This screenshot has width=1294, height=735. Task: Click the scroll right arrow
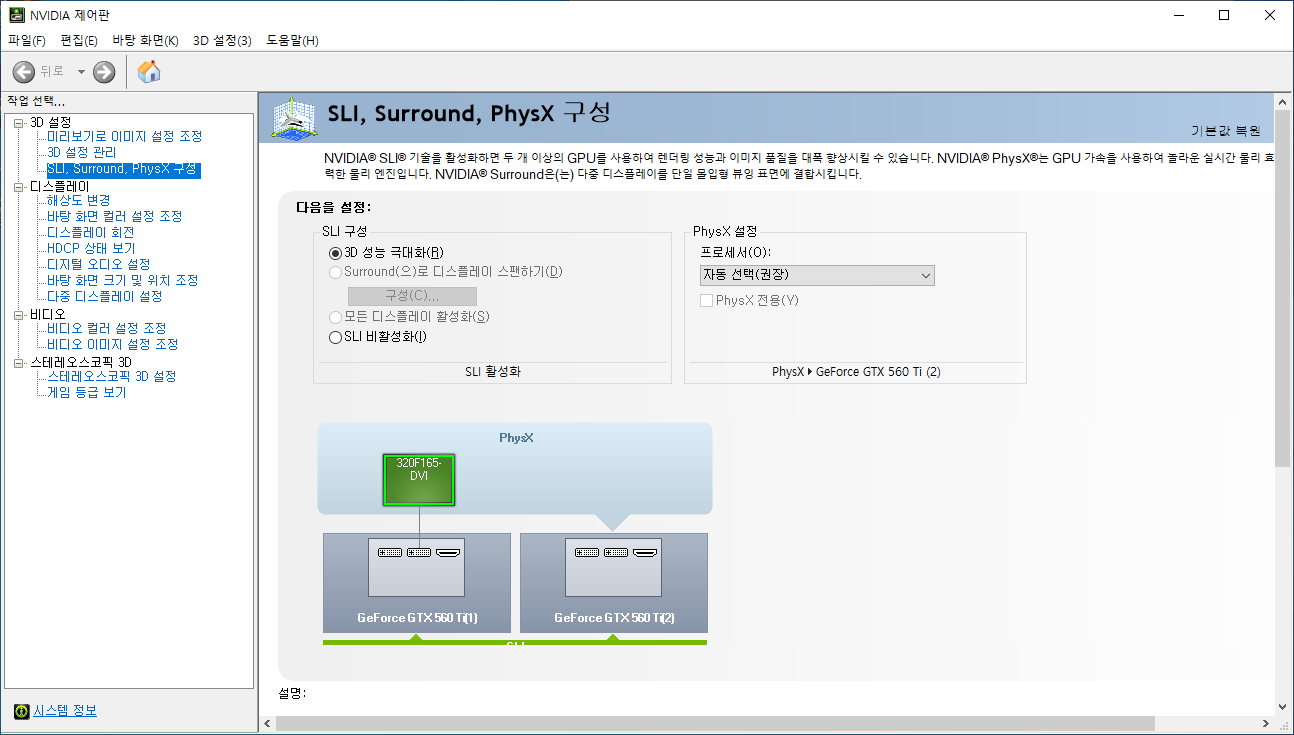(x=1267, y=723)
